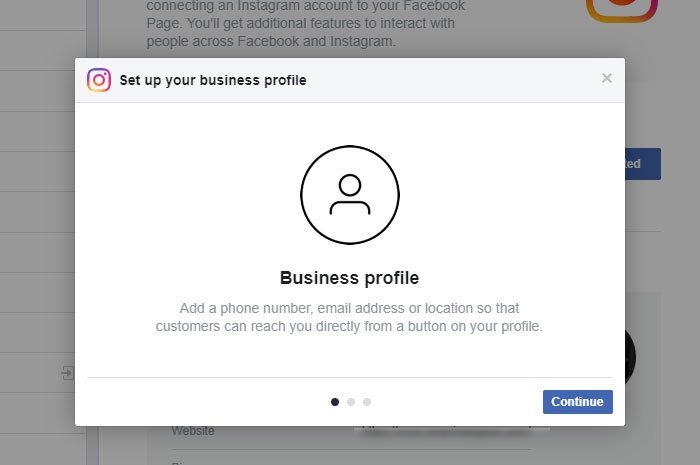
Task: Click the arrow icon in the left sidebar
Action: [67, 373]
